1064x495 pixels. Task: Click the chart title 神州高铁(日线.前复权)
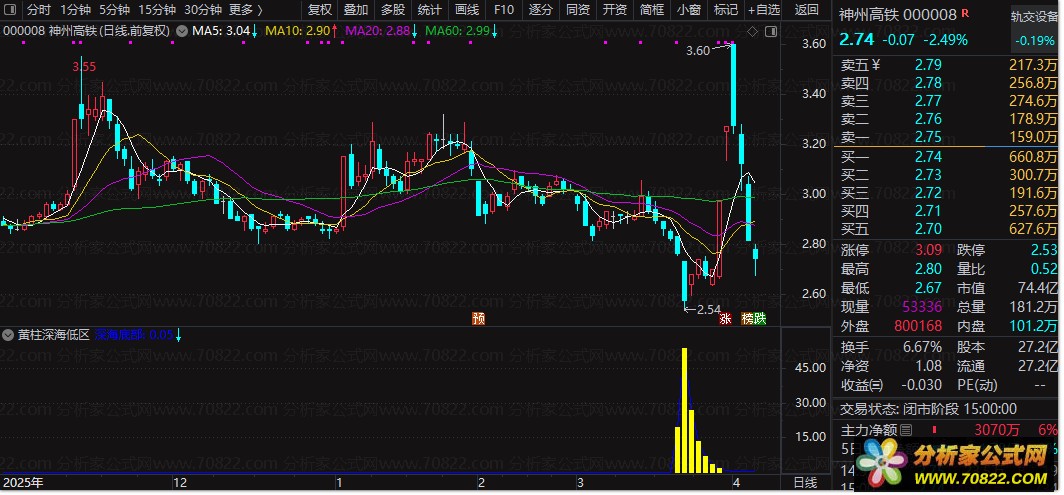click(109, 31)
